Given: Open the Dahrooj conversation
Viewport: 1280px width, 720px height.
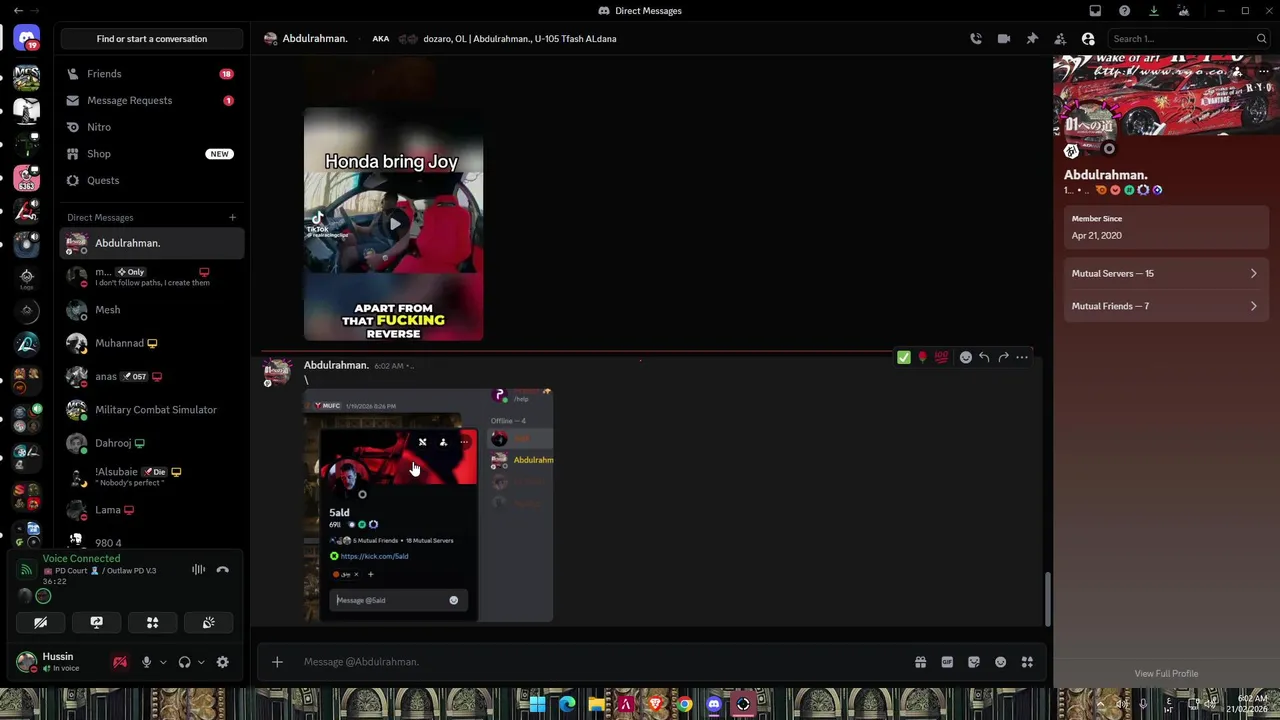Looking at the screenshot, I should [152, 443].
